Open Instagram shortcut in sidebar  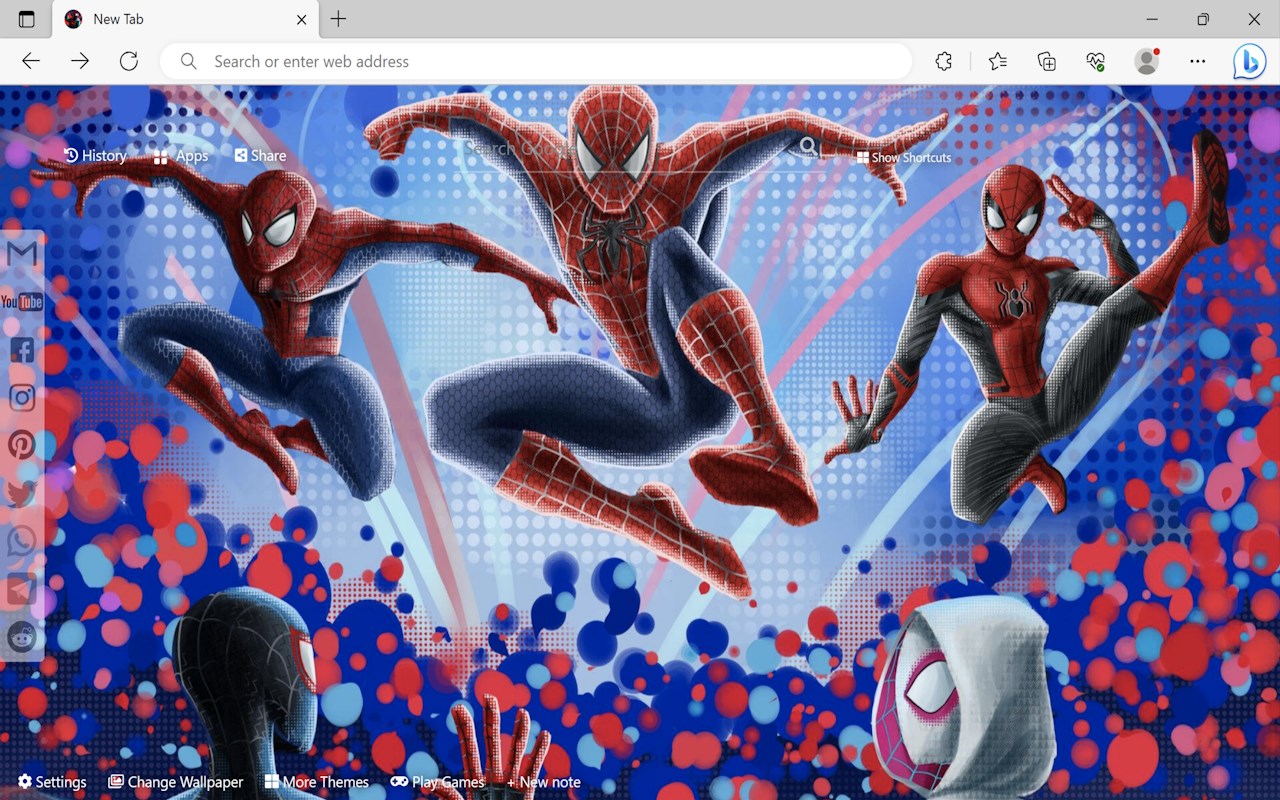click(x=22, y=397)
